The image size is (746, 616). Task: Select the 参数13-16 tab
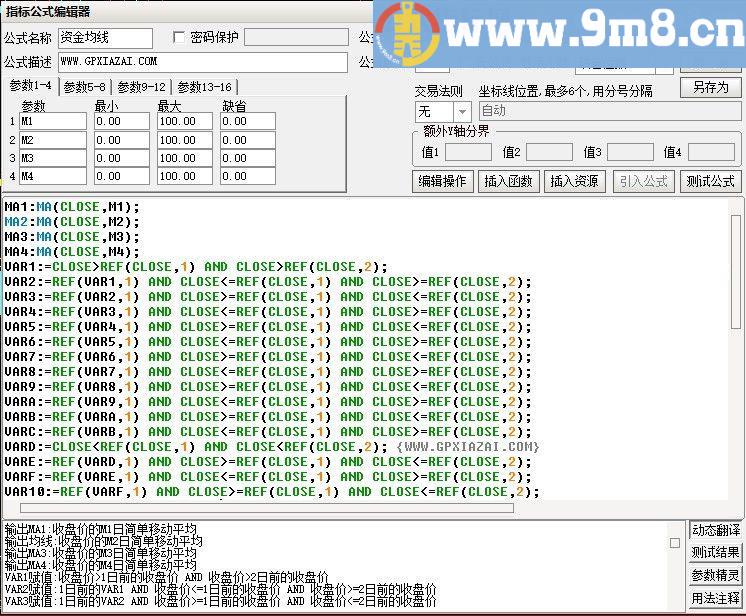click(x=204, y=87)
